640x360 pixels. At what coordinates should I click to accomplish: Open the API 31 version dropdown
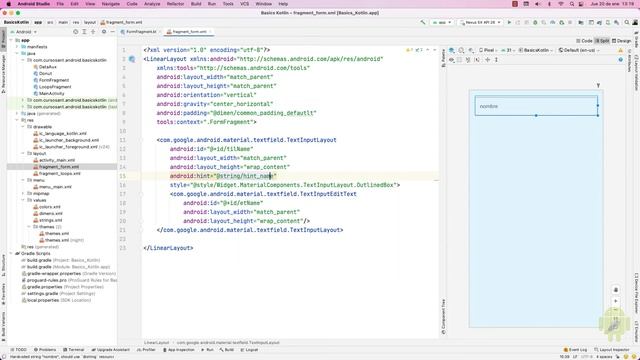[x=509, y=50]
